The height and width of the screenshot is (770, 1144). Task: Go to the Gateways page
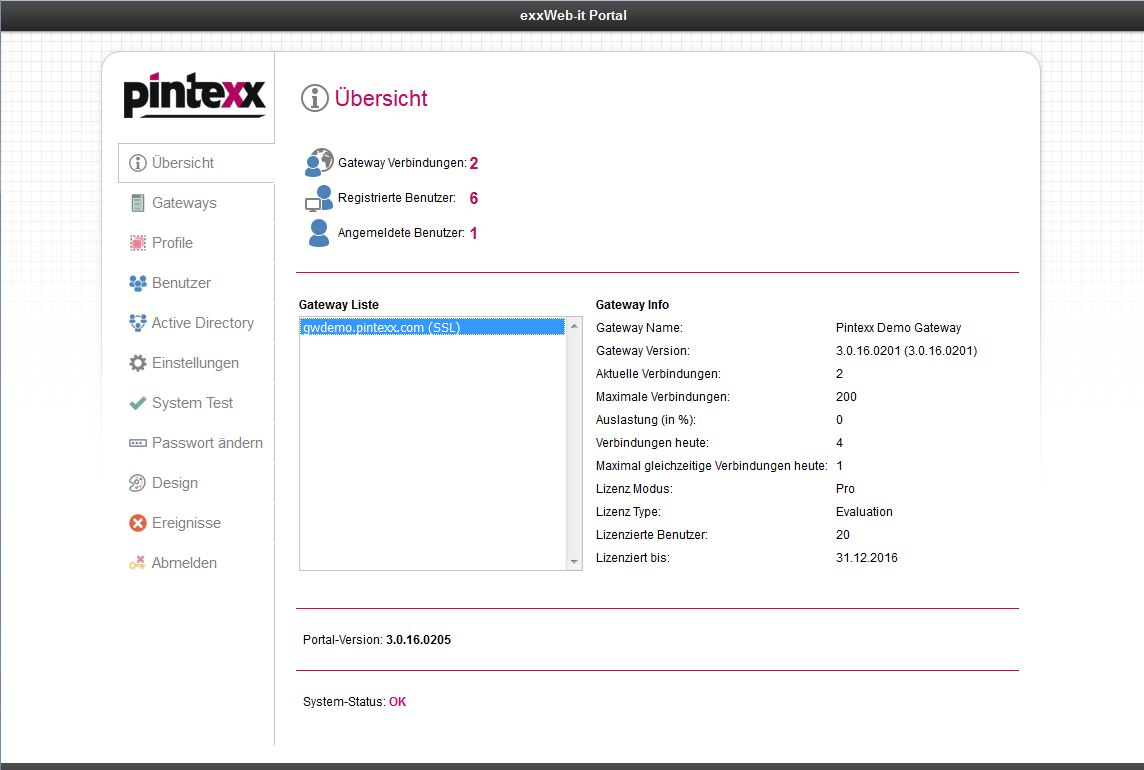click(x=184, y=203)
